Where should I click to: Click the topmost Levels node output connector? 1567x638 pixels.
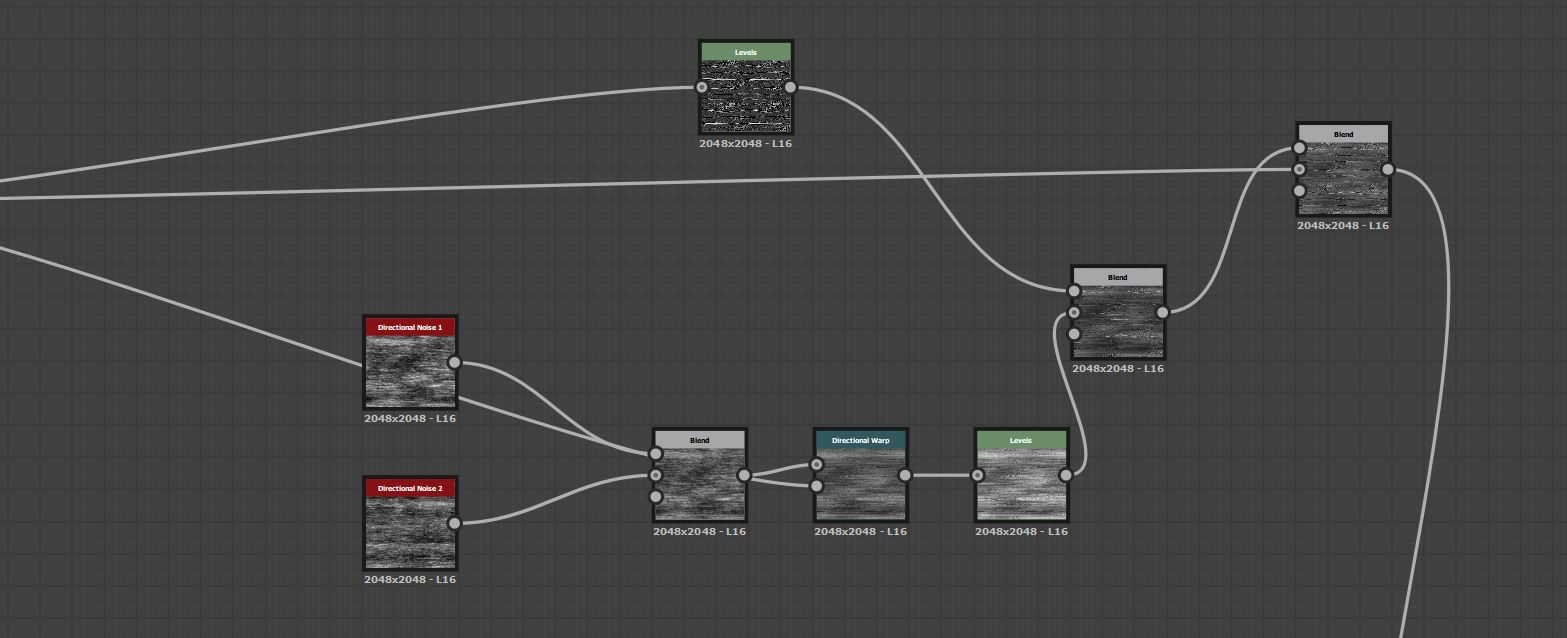(x=790, y=87)
